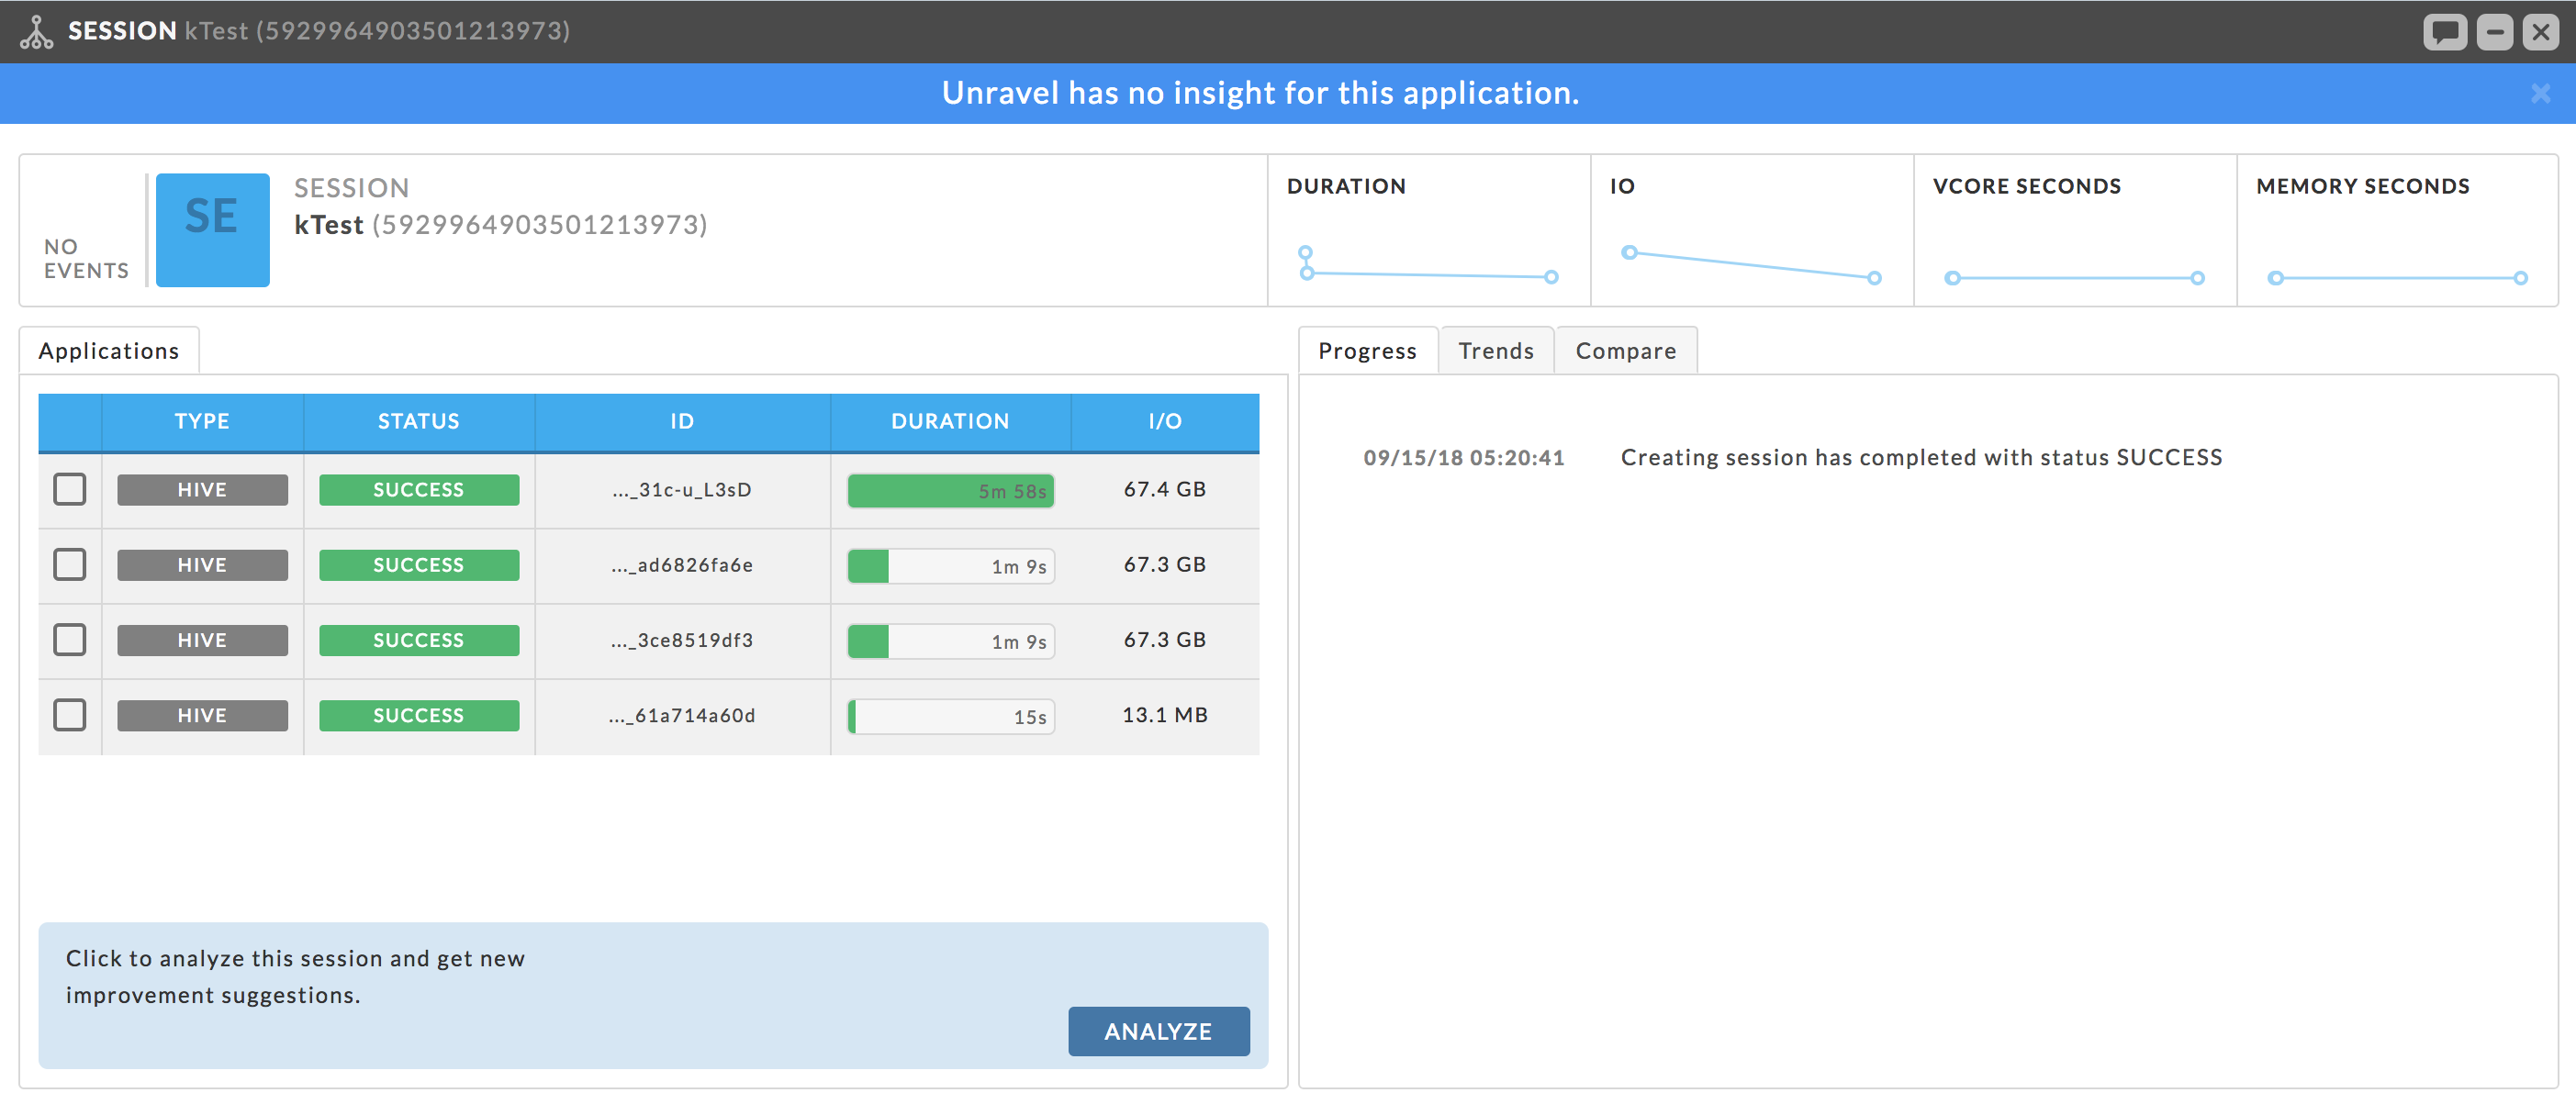
Task: Click the Progress tab
Action: tap(1370, 350)
